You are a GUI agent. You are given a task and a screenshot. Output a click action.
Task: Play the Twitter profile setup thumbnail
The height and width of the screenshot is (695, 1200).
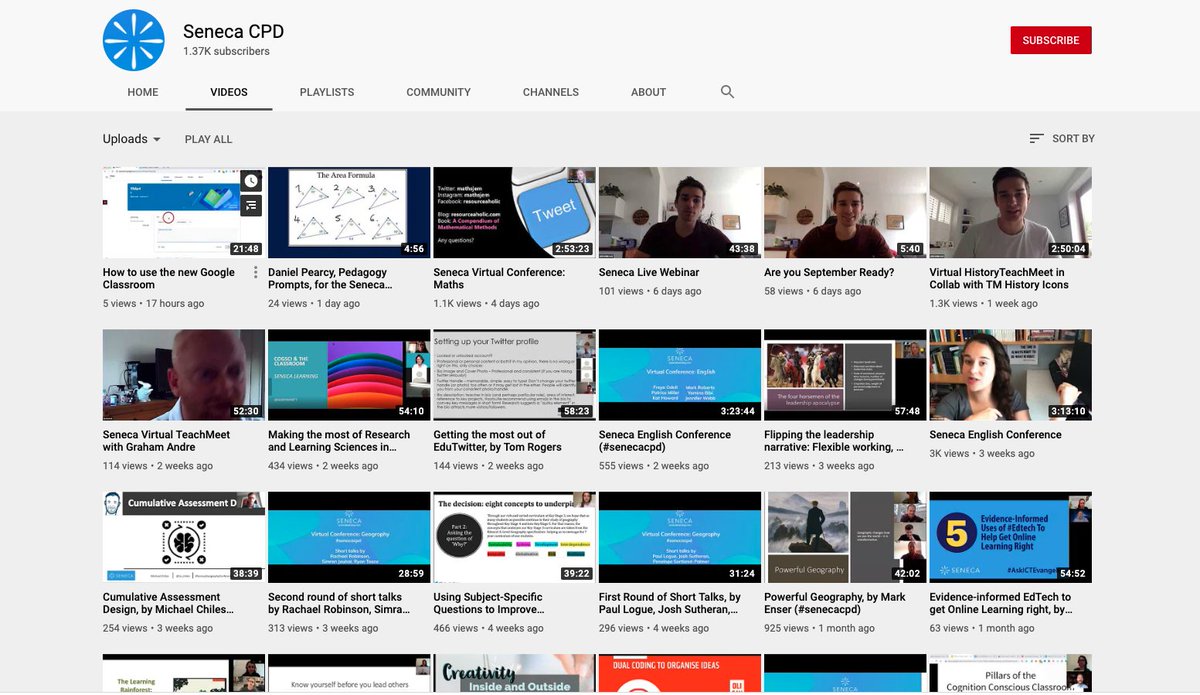515,375
